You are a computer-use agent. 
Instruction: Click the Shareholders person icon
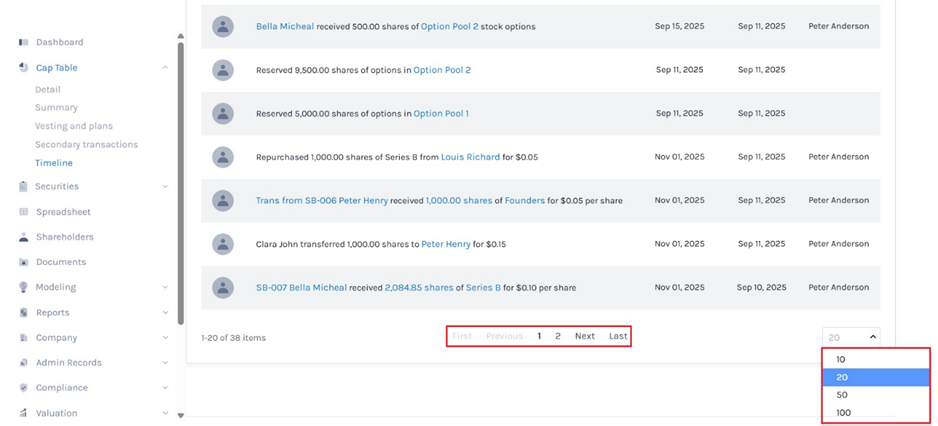point(24,237)
